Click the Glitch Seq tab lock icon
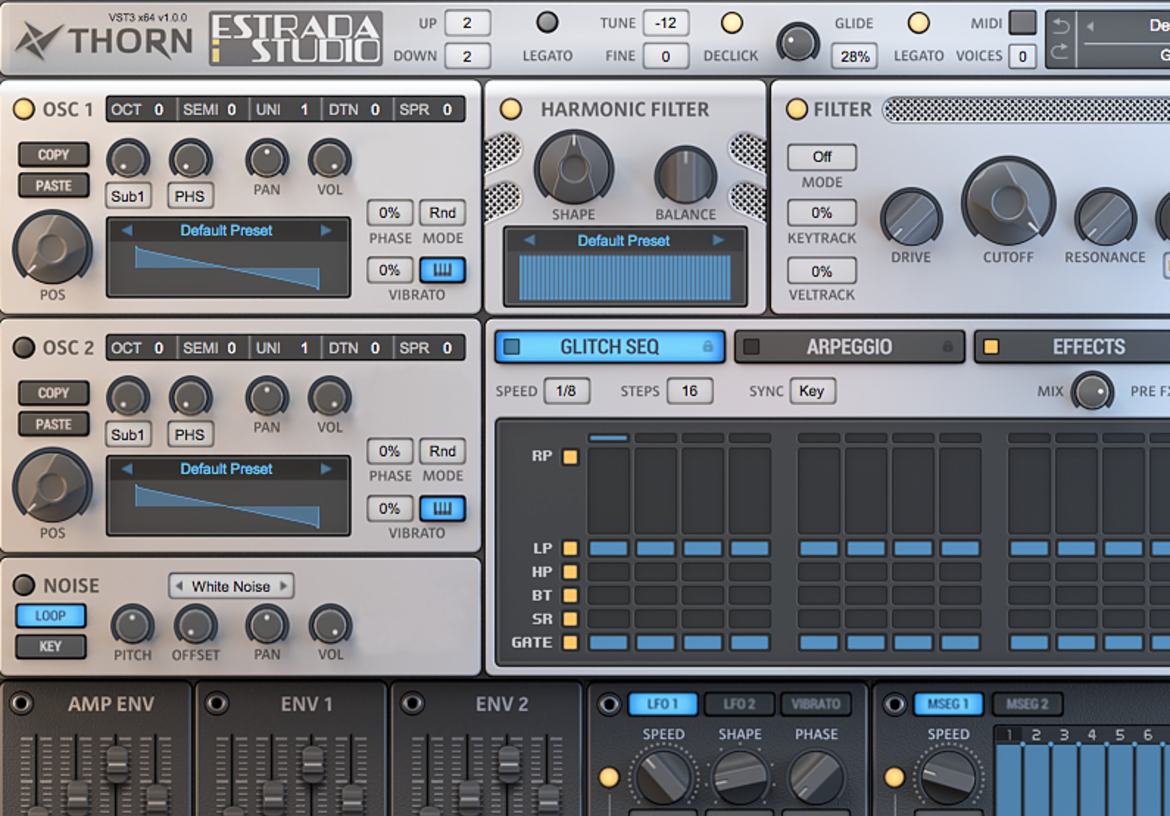 click(x=707, y=346)
